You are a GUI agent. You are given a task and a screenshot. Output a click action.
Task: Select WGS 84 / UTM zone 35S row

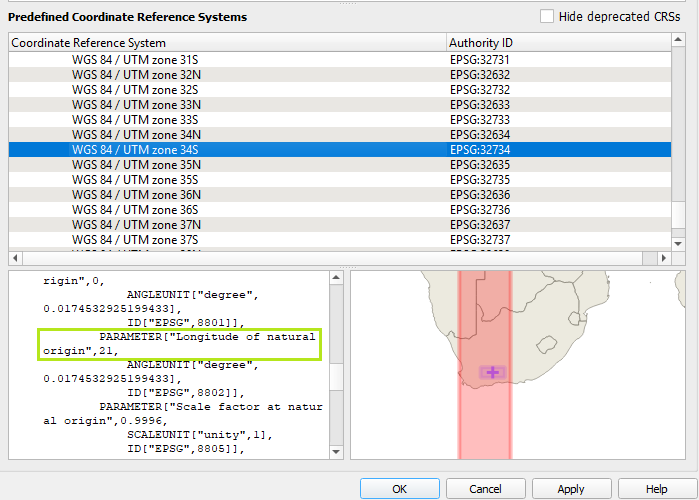tap(340, 180)
